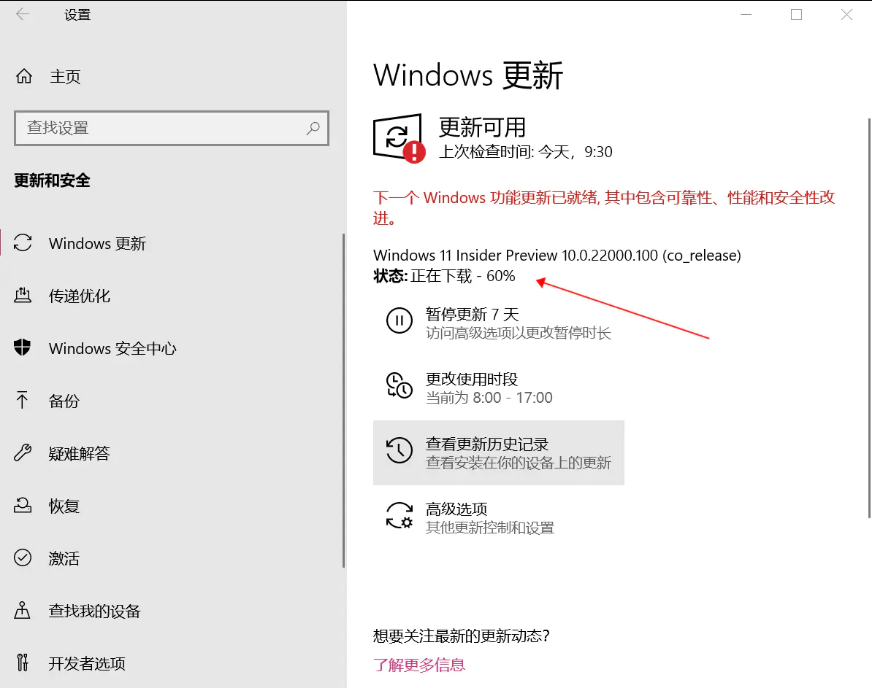Image resolution: width=872 pixels, height=688 pixels.
Task: Click the 更新和安全 section heading
Action: pos(52,180)
